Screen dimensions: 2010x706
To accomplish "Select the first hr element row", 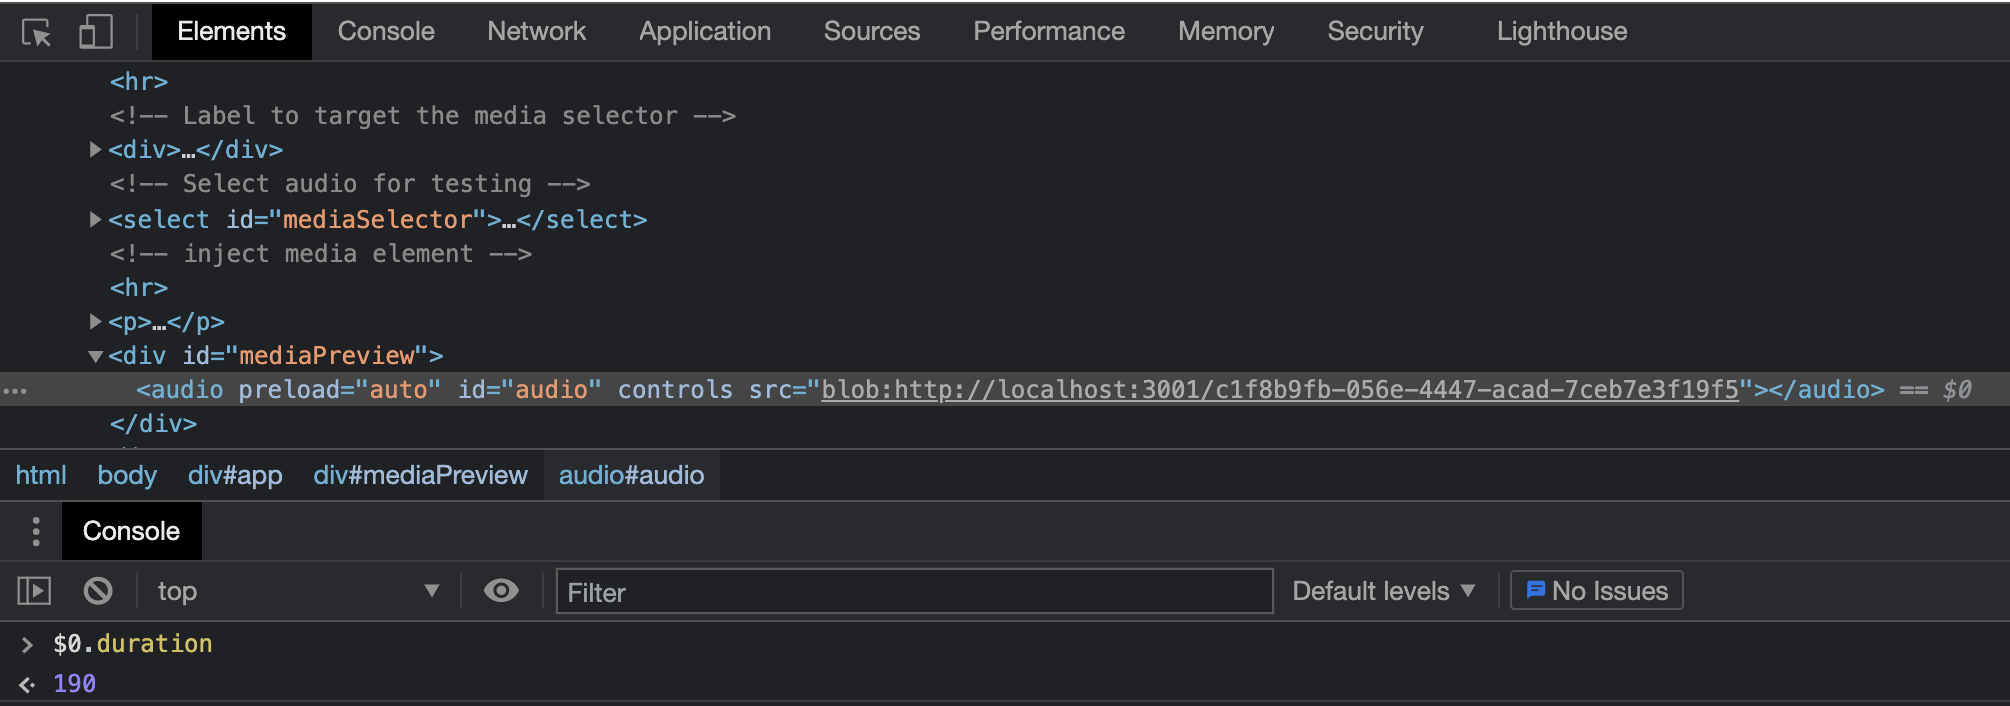I will [139, 81].
